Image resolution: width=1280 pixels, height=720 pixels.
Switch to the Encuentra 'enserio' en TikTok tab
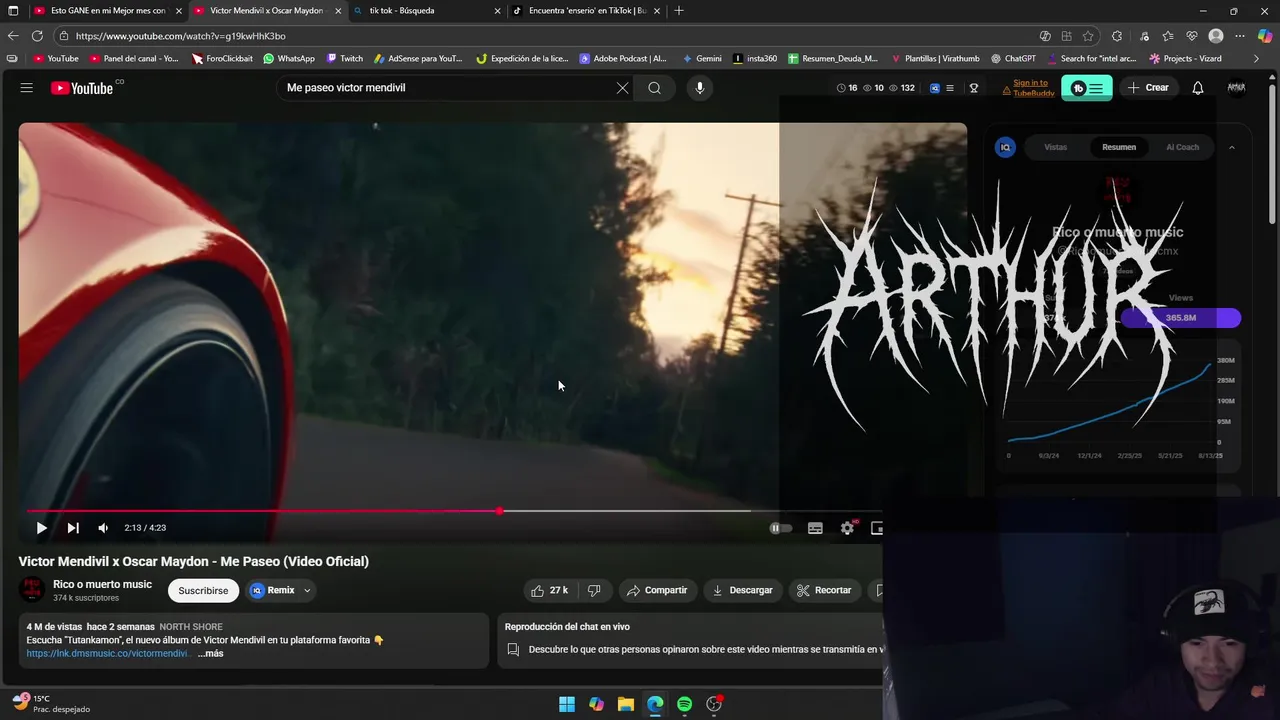point(587,11)
